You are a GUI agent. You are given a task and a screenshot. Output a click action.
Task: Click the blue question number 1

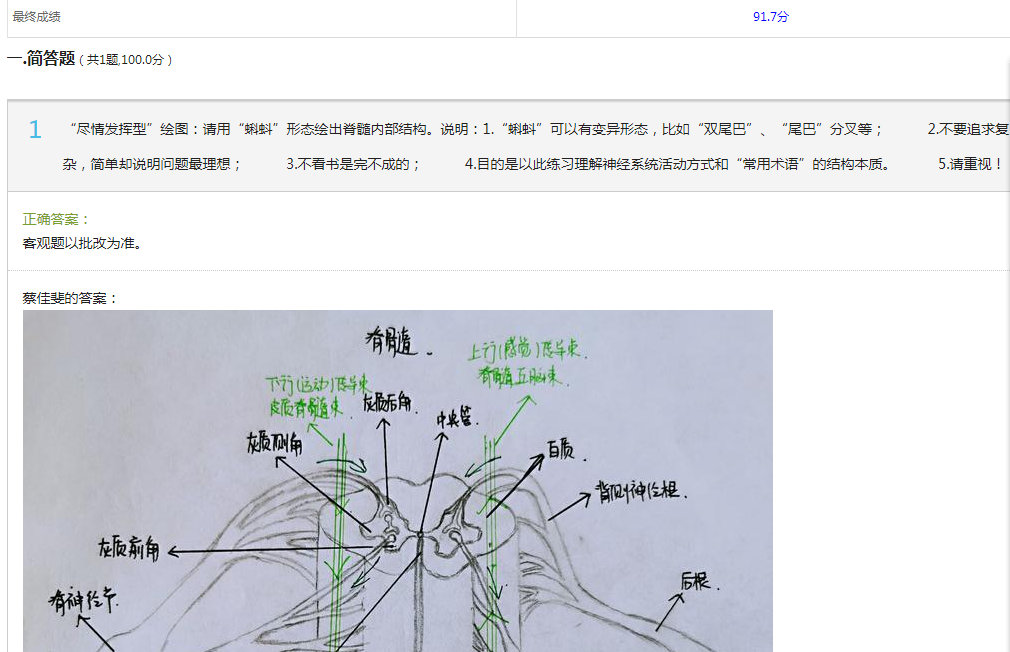pos(35,130)
